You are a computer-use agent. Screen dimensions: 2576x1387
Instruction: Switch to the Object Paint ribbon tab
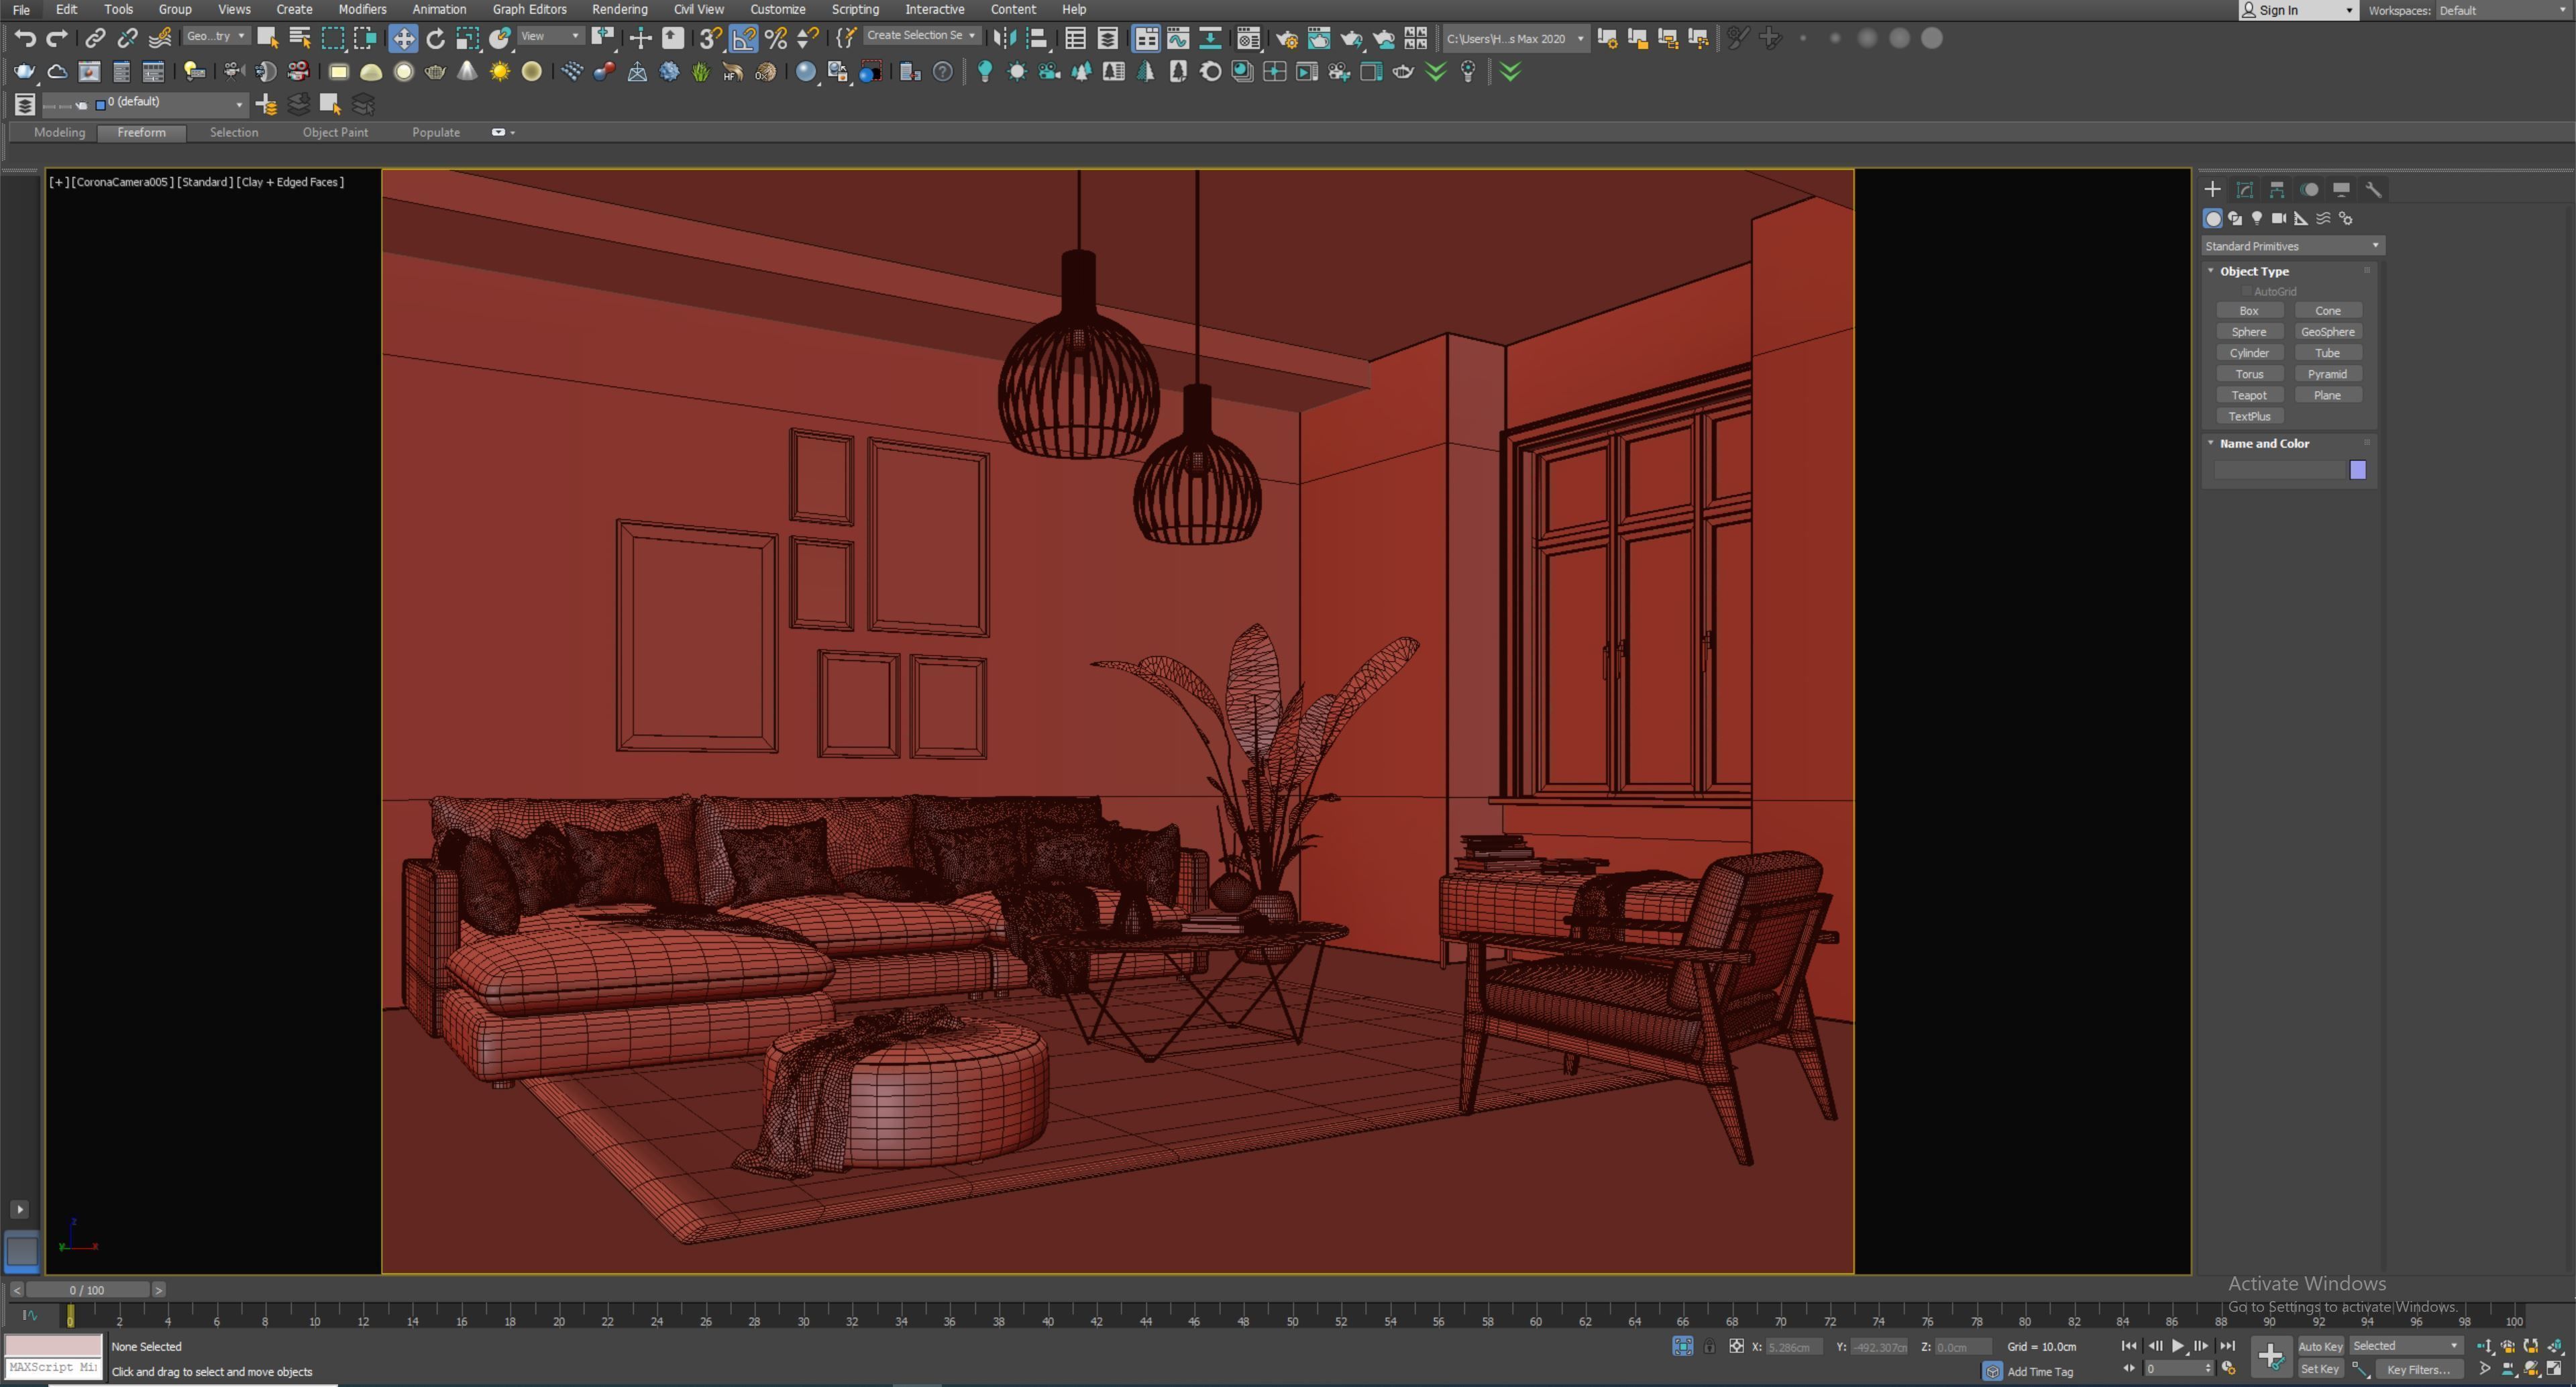(x=335, y=132)
